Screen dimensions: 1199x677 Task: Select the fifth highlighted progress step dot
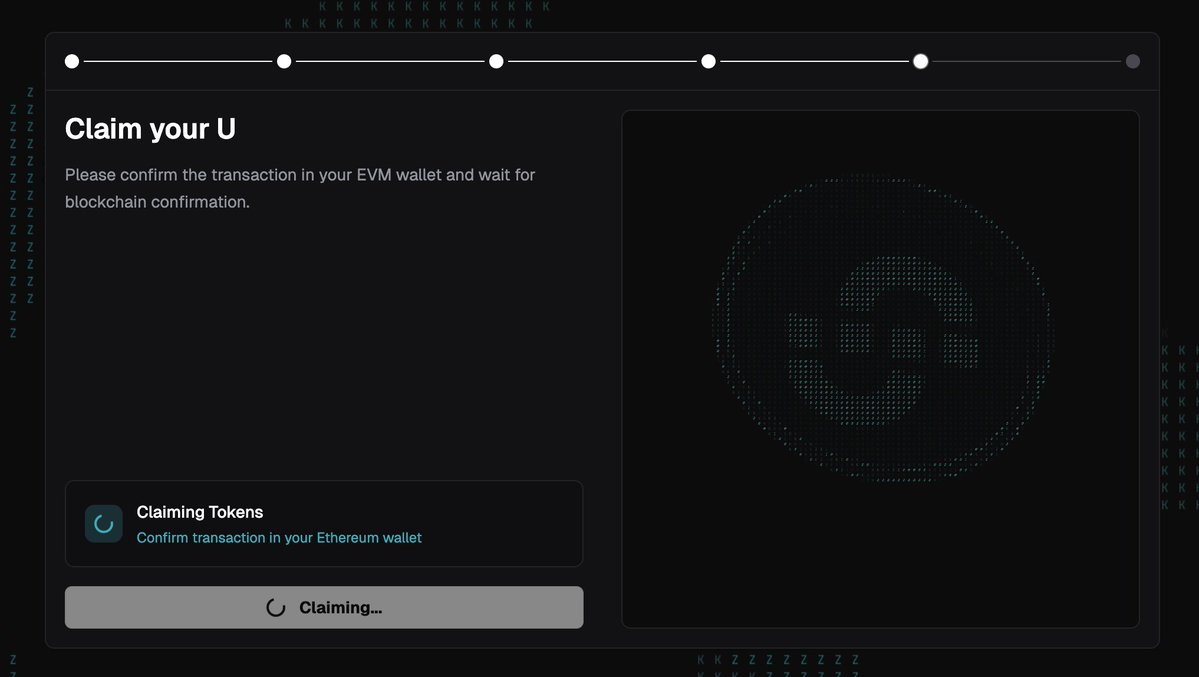click(921, 61)
